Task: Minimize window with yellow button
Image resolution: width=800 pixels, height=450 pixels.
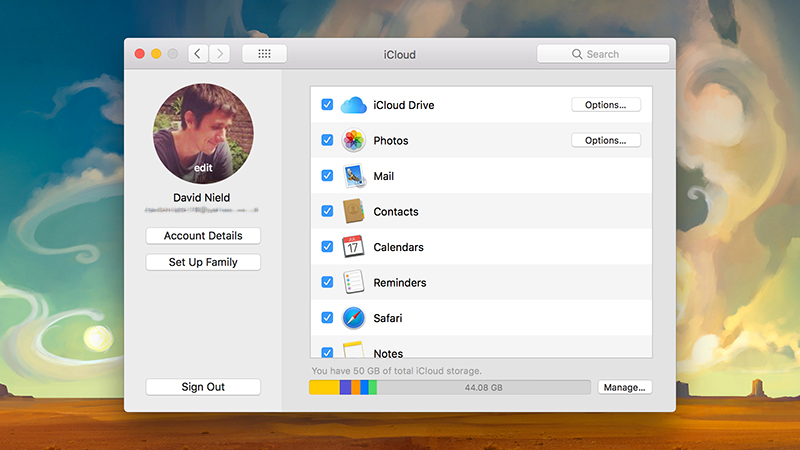Action: pyautogui.click(x=156, y=54)
